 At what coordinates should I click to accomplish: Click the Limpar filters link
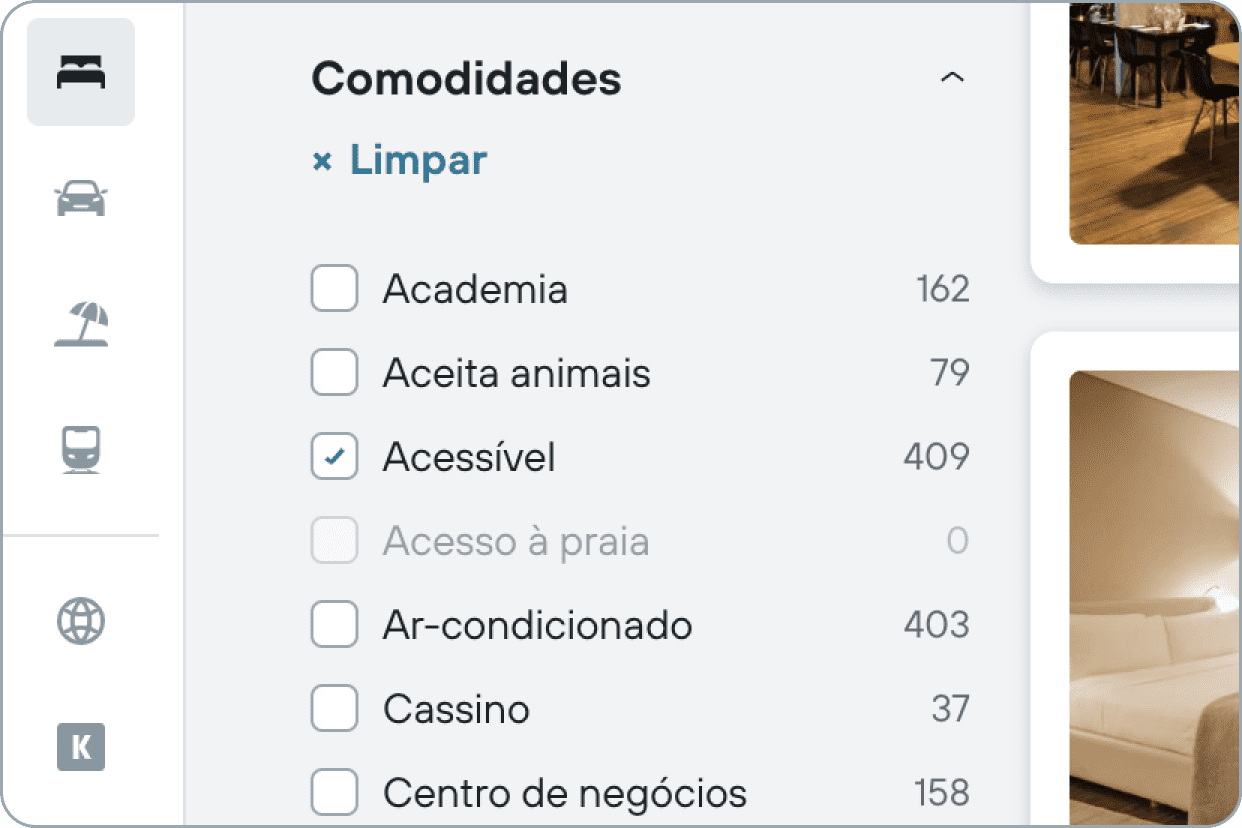pos(418,161)
